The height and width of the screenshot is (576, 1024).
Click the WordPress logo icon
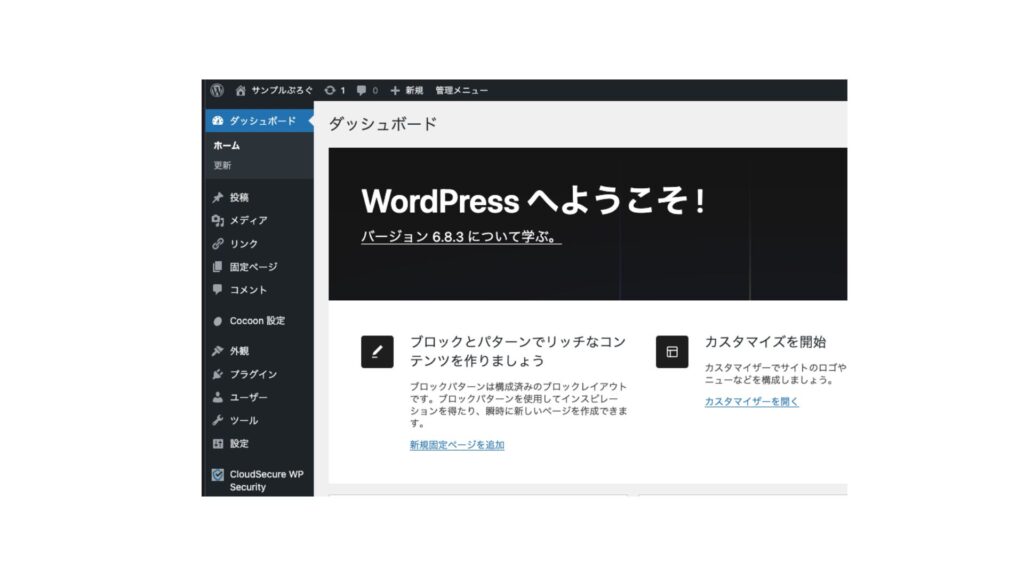[x=217, y=90]
